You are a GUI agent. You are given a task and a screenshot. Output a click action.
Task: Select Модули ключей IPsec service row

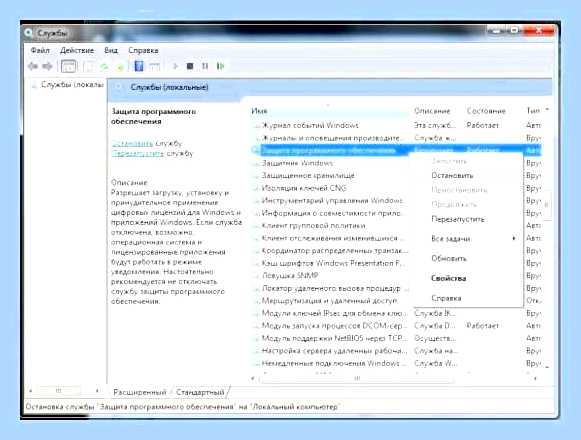(334, 313)
